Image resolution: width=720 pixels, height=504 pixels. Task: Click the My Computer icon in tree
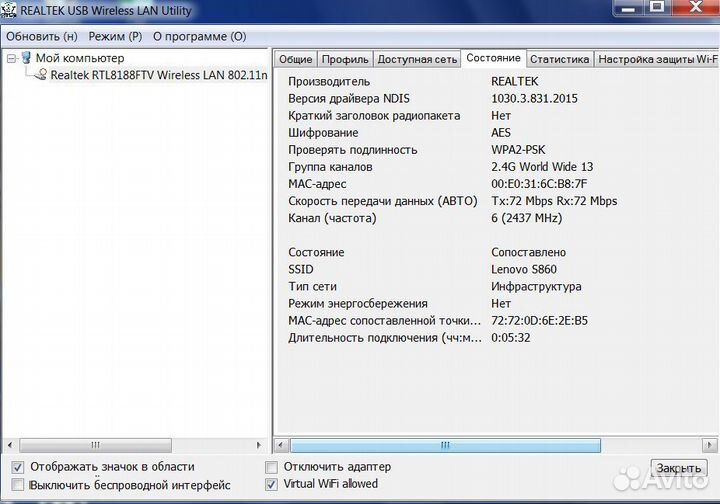(x=26, y=58)
